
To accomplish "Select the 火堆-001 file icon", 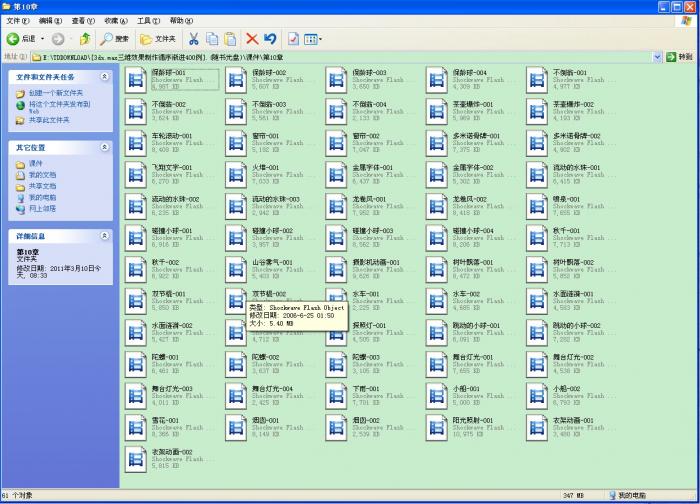I will point(236,175).
